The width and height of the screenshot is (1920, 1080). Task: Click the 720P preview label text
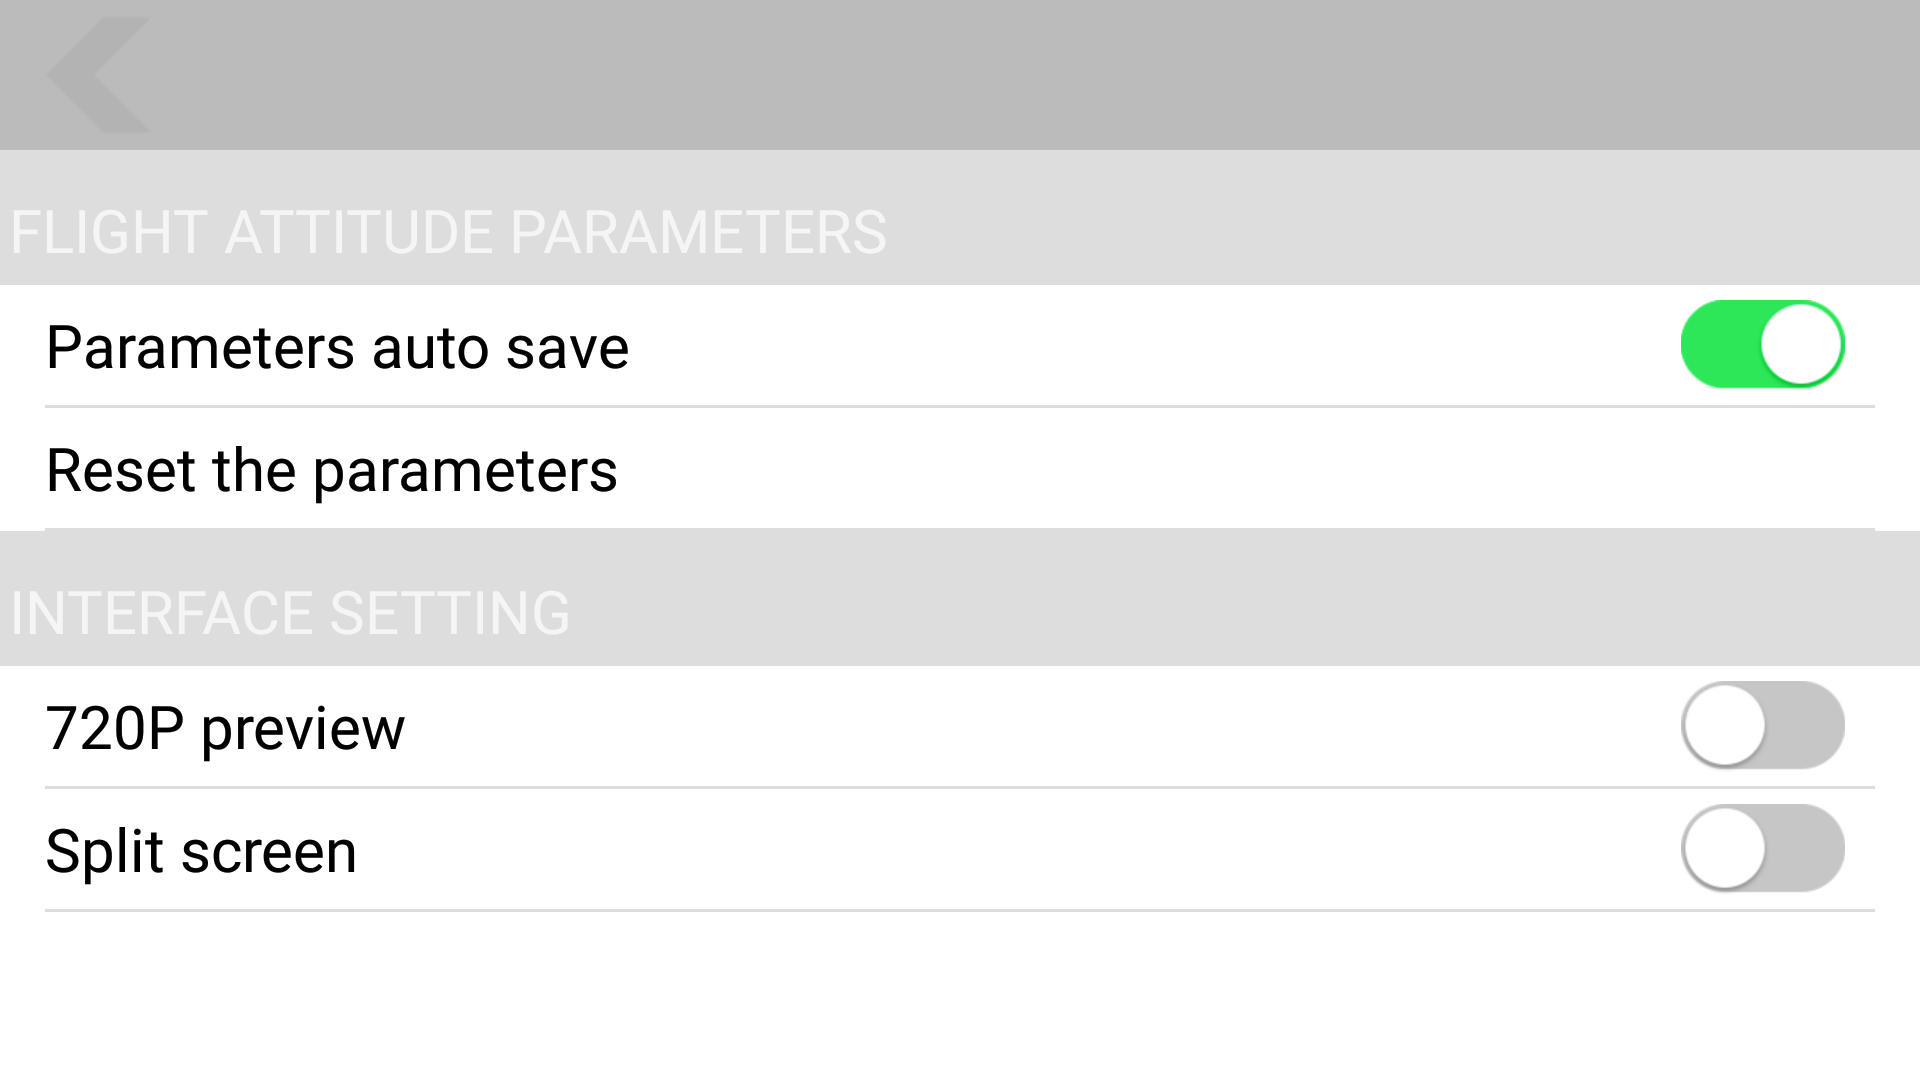225,728
